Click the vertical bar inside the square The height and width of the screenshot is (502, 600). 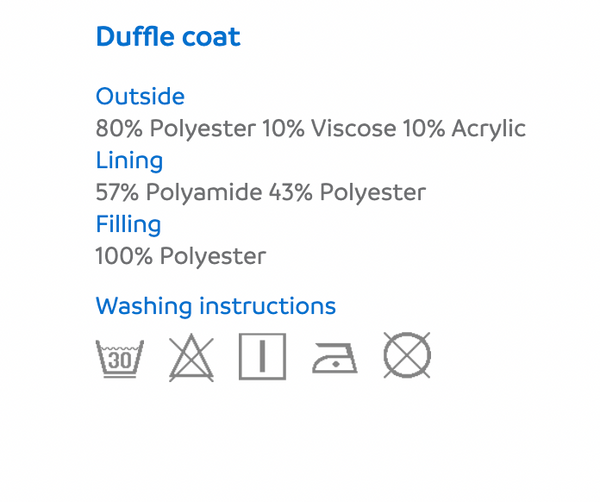262,356
